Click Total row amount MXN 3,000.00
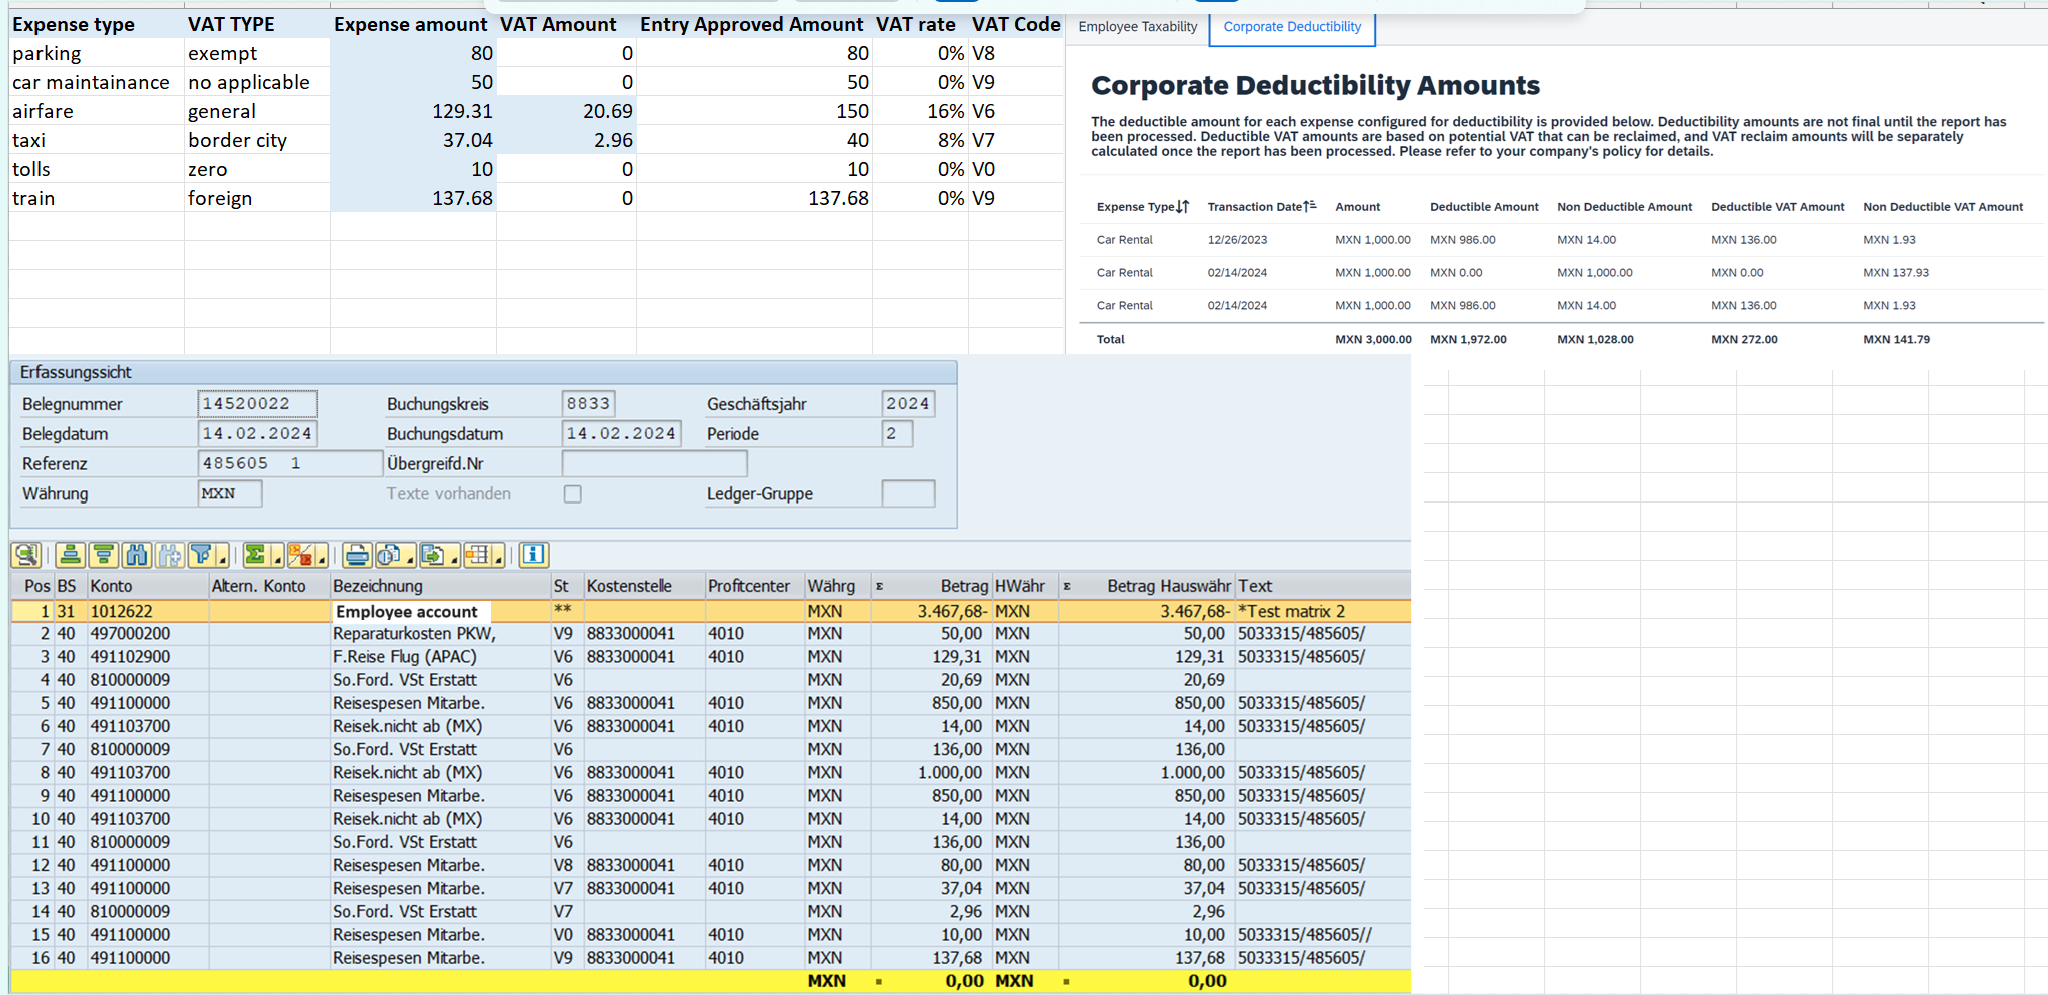 point(1373,339)
